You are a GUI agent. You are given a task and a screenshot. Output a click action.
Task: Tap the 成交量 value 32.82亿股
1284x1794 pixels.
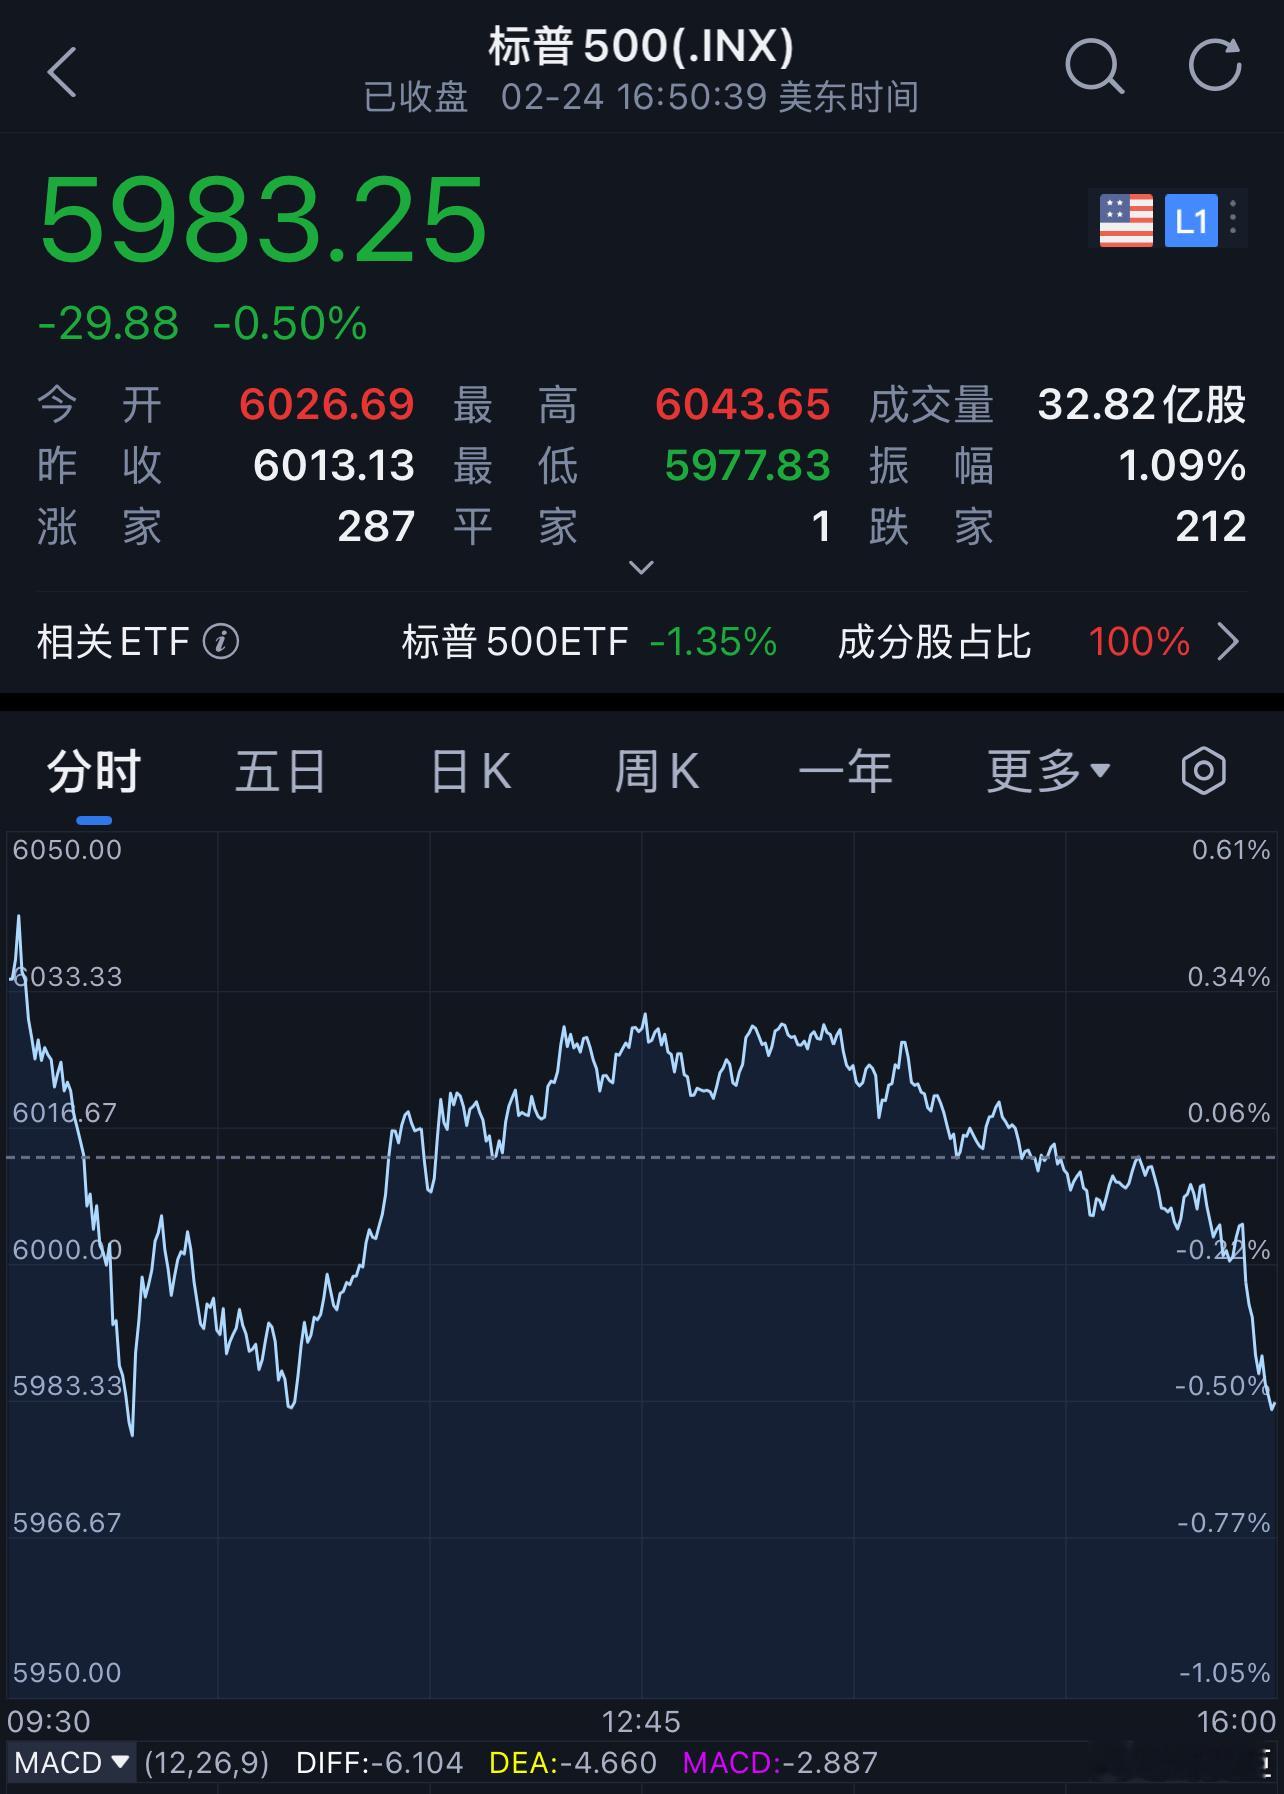point(1142,404)
